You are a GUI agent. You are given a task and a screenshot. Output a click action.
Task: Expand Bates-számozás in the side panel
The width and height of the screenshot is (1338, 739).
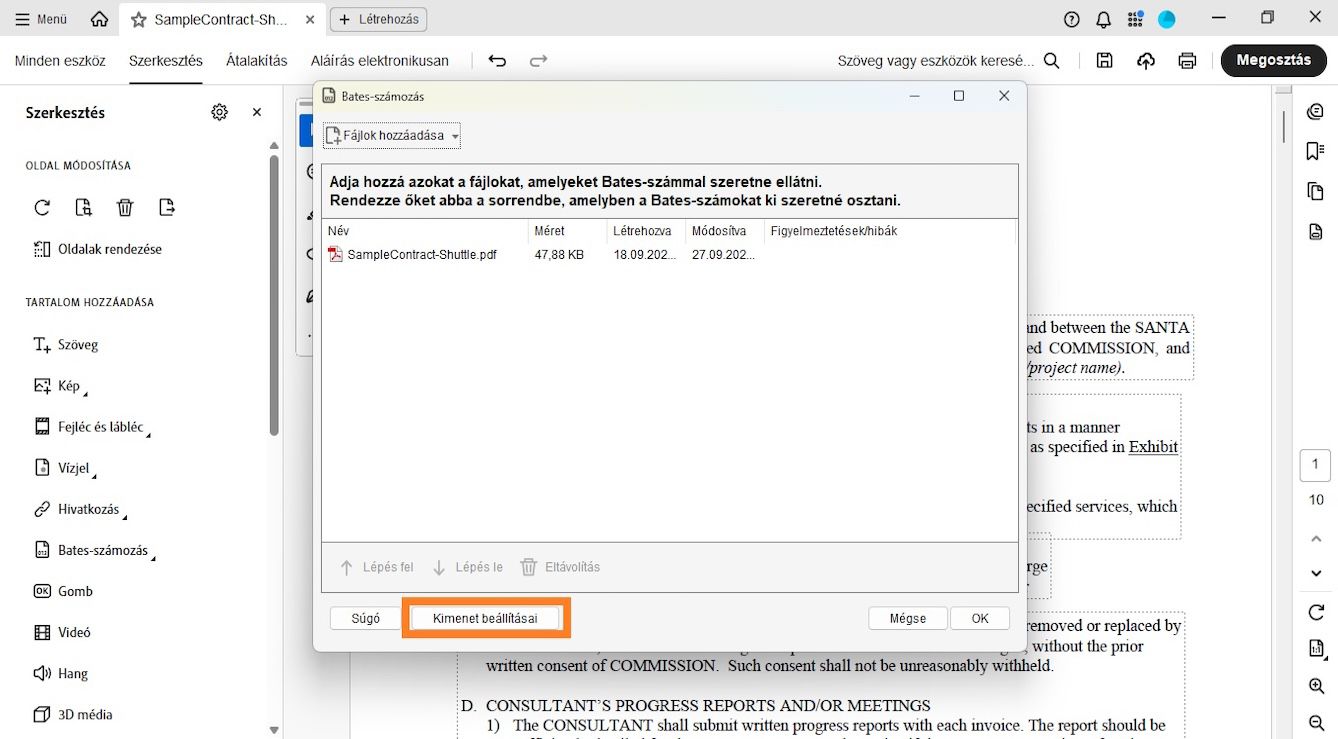point(96,550)
